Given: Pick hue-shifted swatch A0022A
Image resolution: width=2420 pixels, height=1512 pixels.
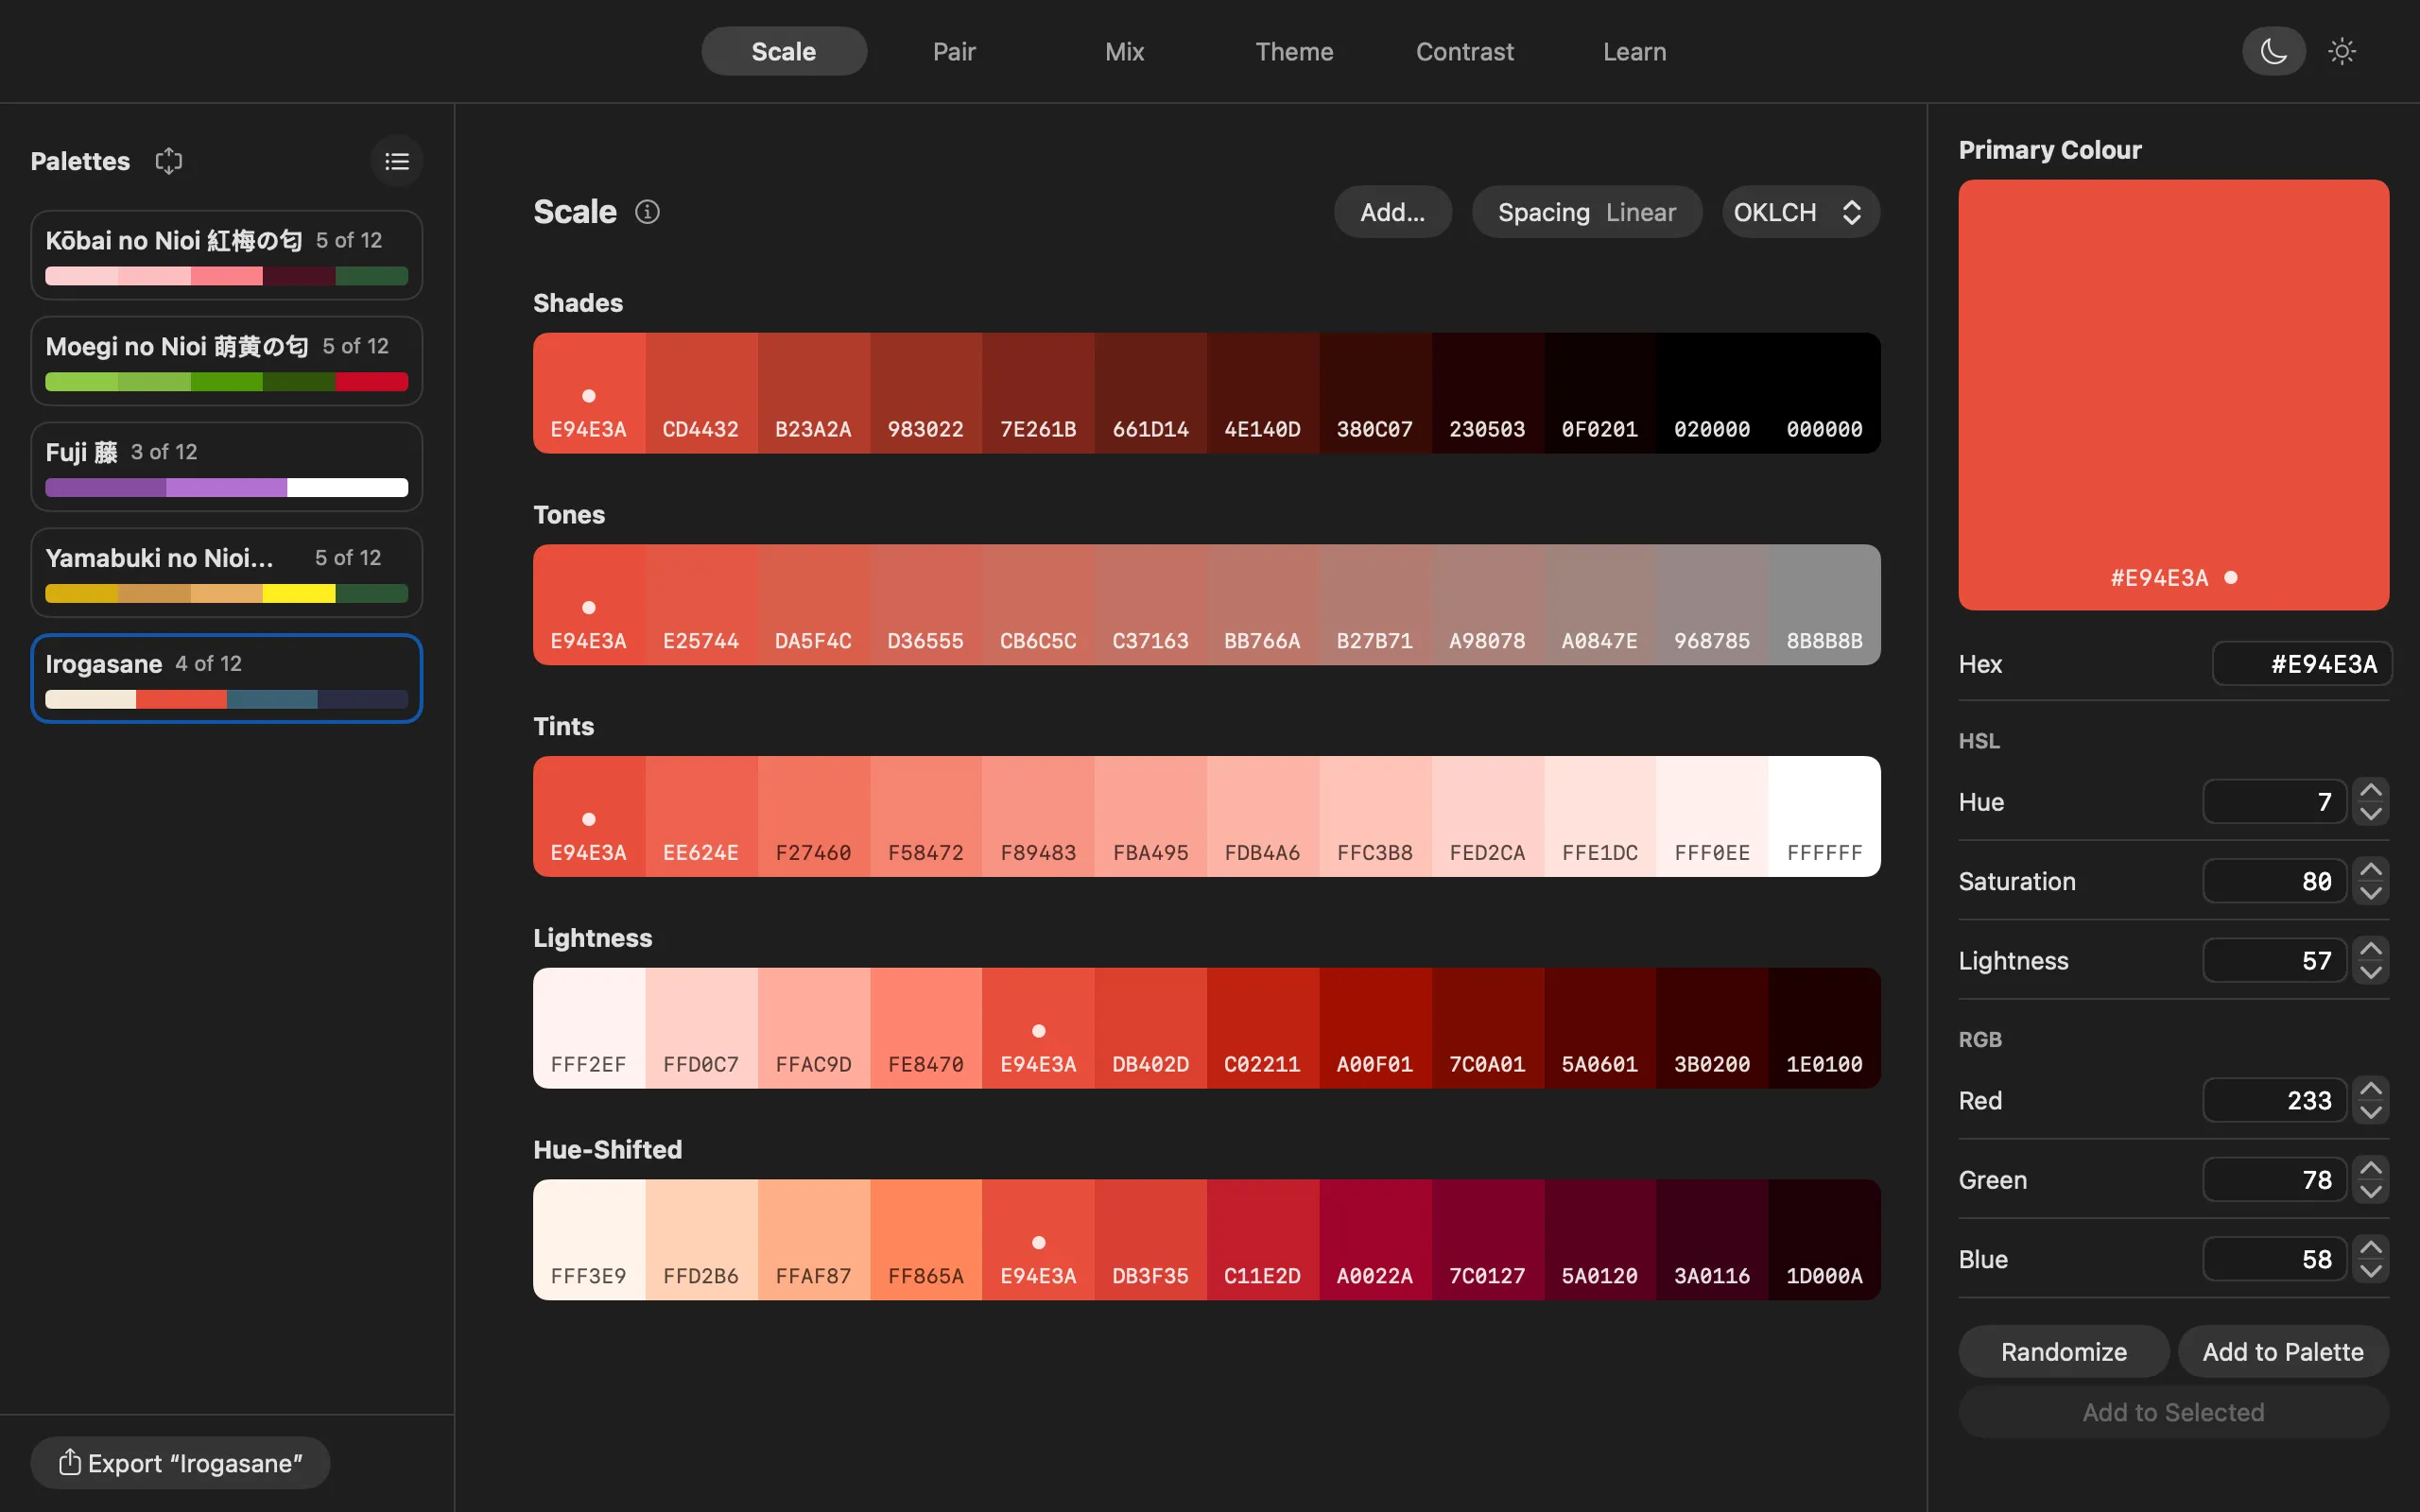Looking at the screenshot, I should pos(1375,1240).
